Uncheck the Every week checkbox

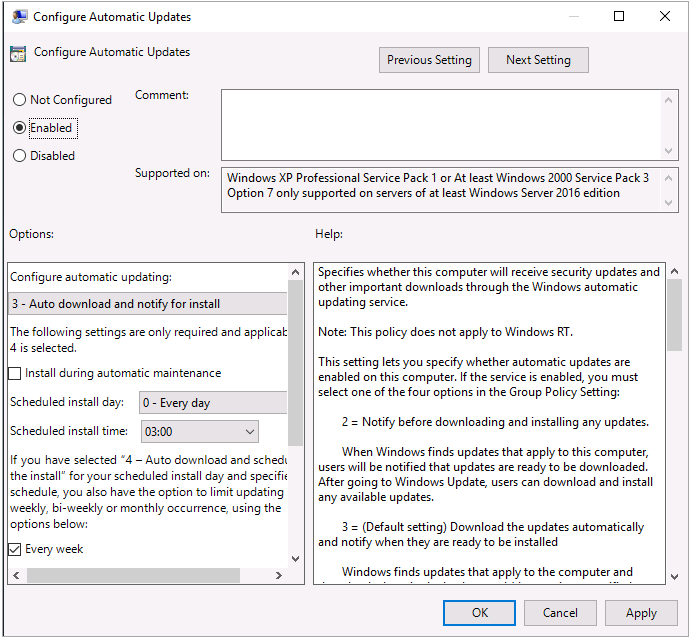click(15, 549)
